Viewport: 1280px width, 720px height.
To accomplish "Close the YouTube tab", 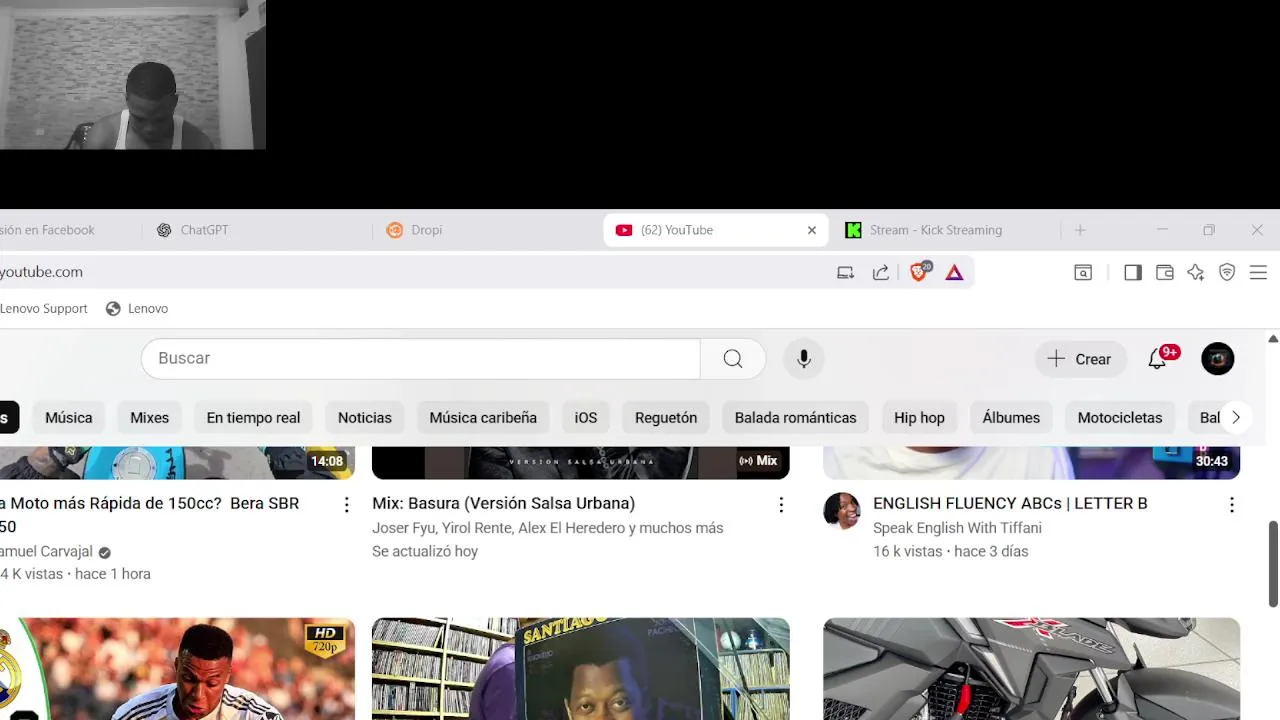I will click(812, 230).
